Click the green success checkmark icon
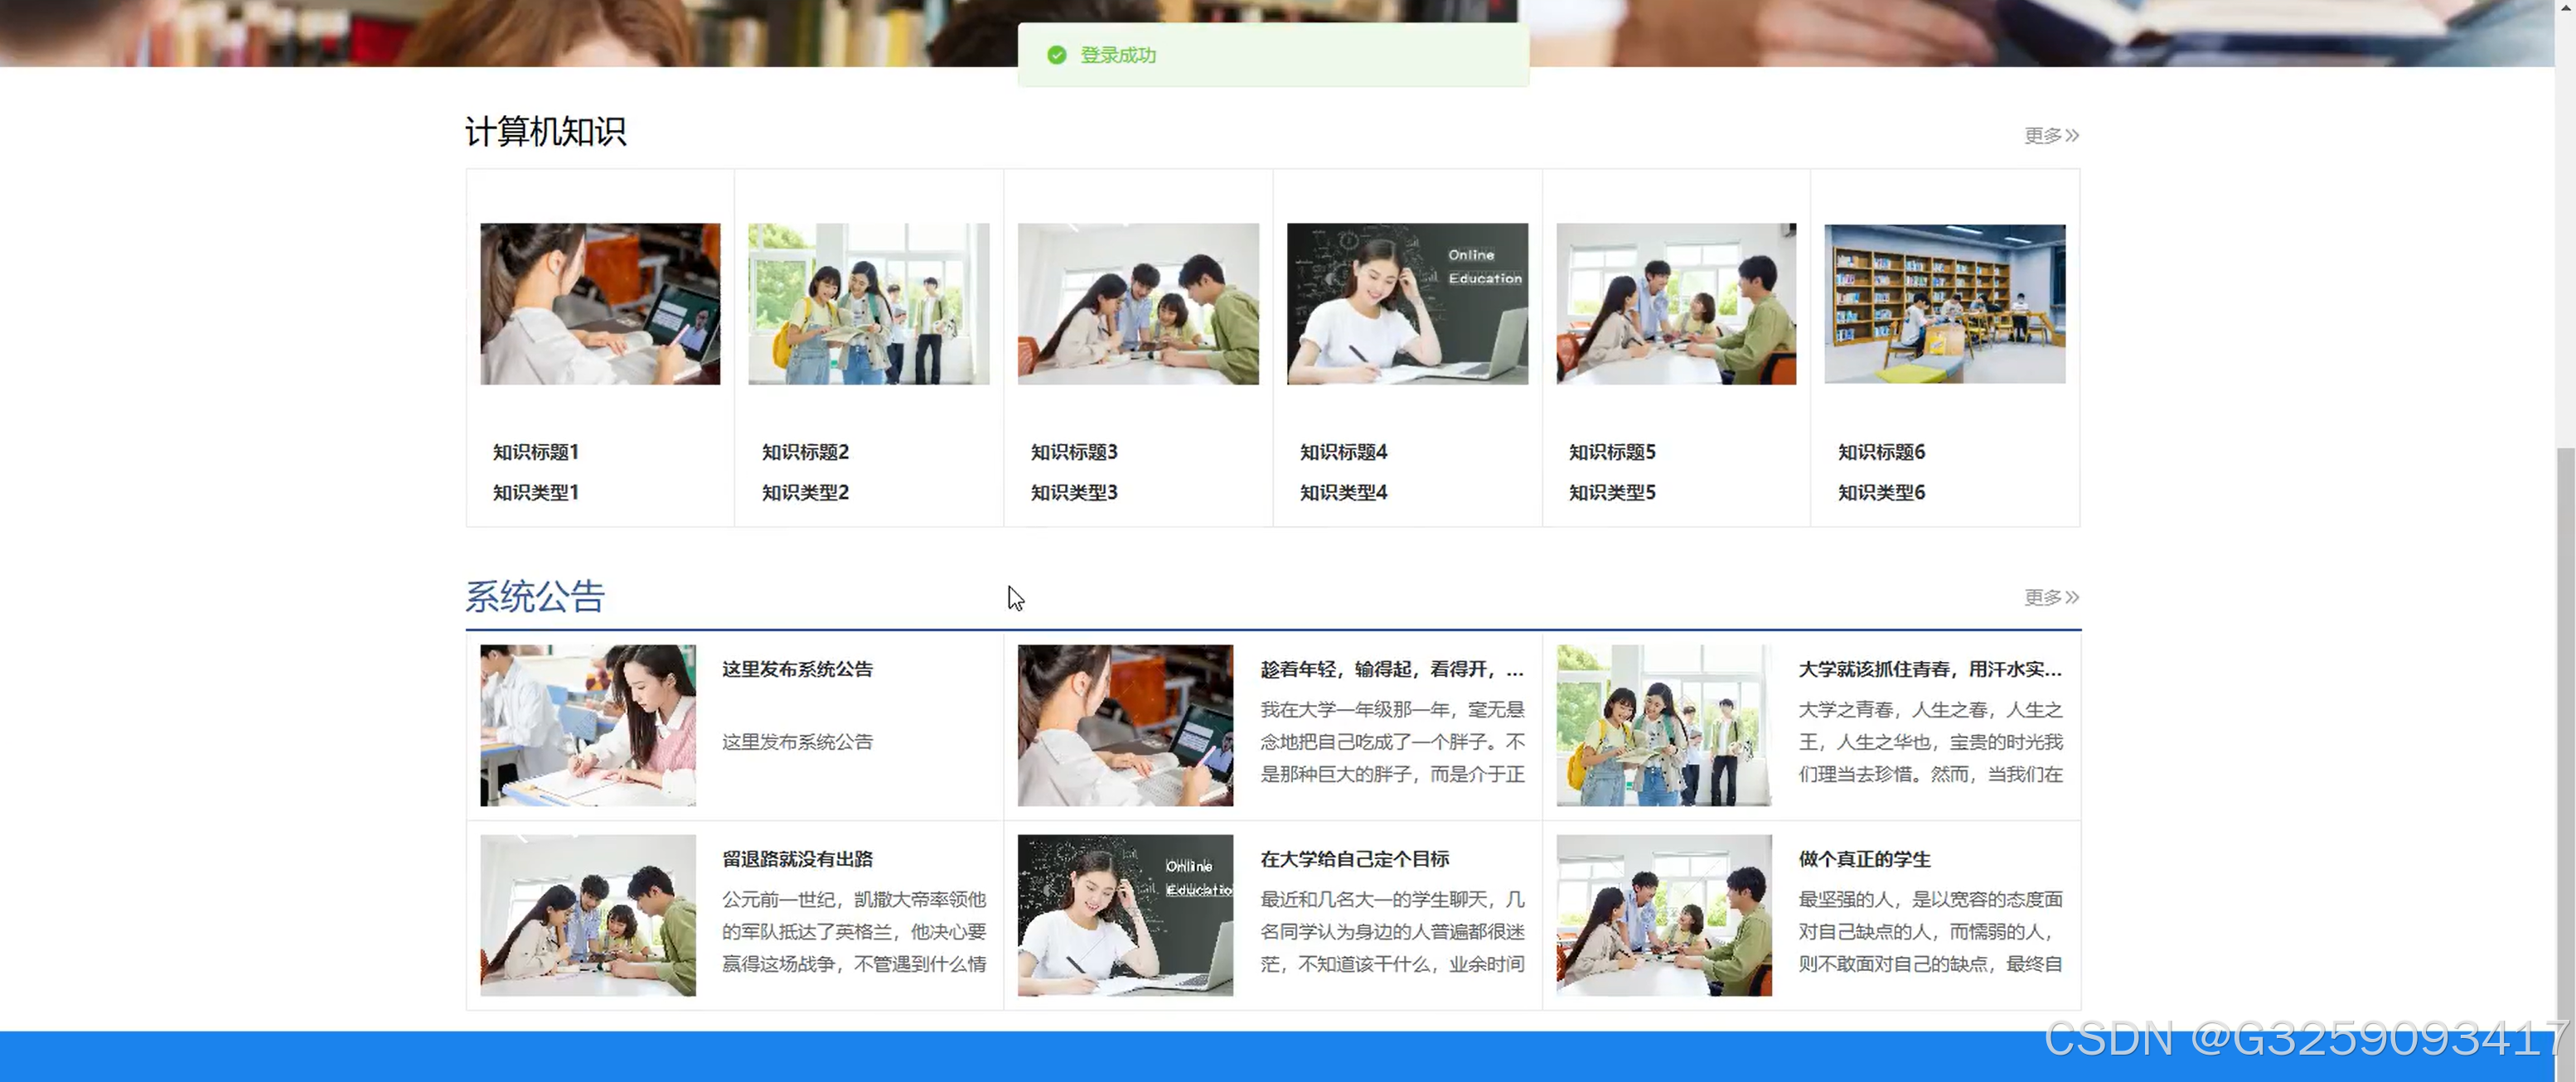The height and width of the screenshot is (1082, 2576). click(1056, 55)
